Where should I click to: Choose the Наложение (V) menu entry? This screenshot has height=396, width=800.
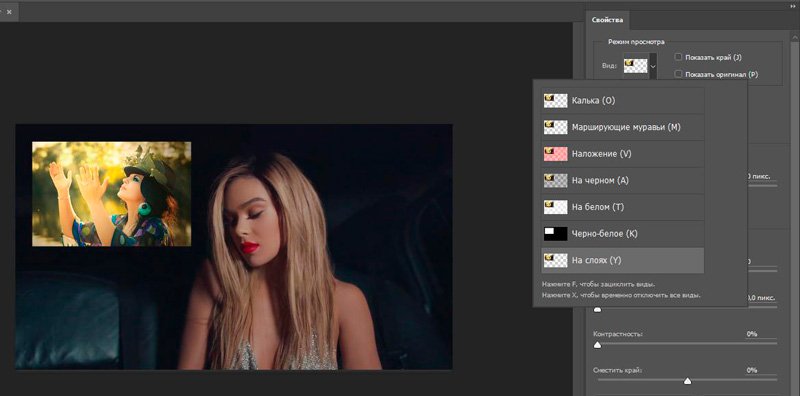(x=622, y=154)
